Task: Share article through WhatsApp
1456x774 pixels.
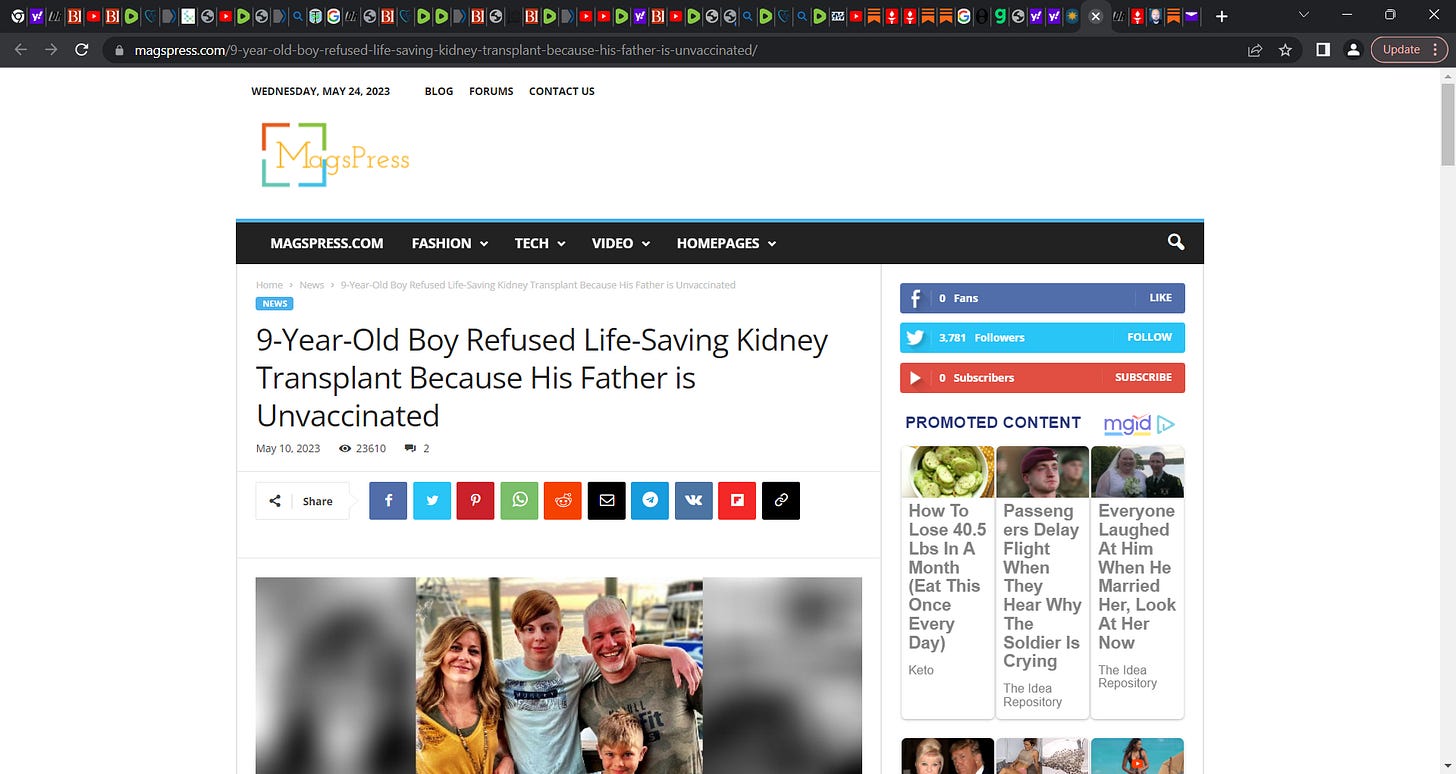Action: click(519, 500)
